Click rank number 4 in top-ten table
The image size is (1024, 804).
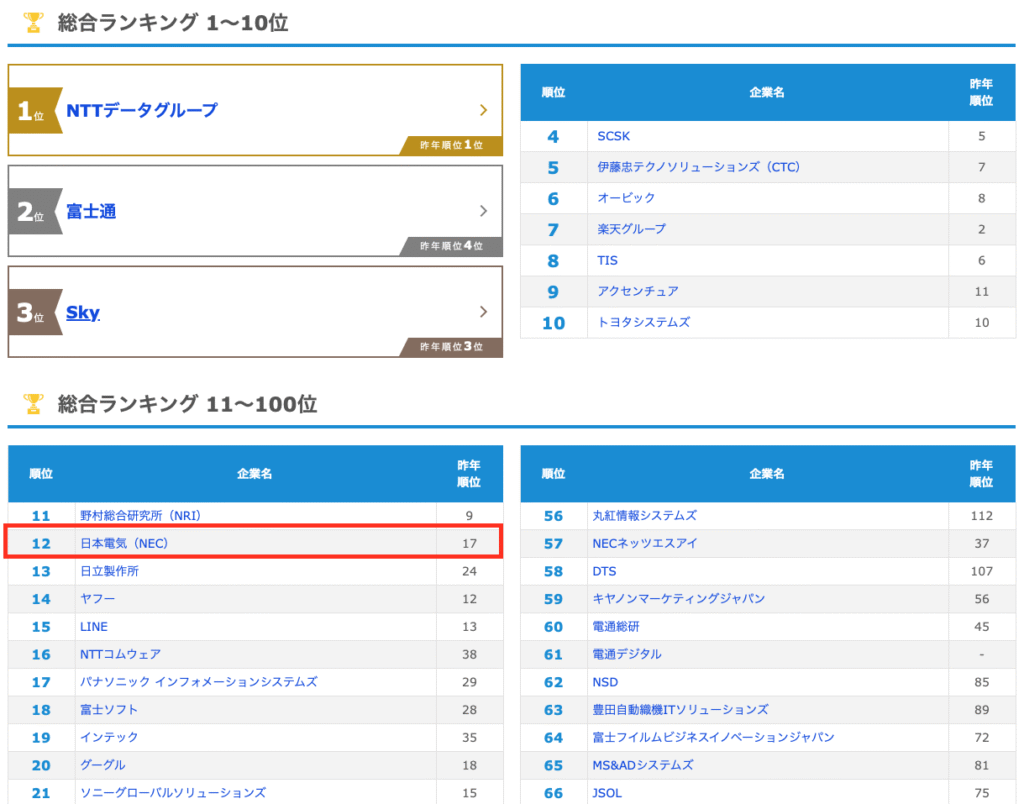(553, 137)
